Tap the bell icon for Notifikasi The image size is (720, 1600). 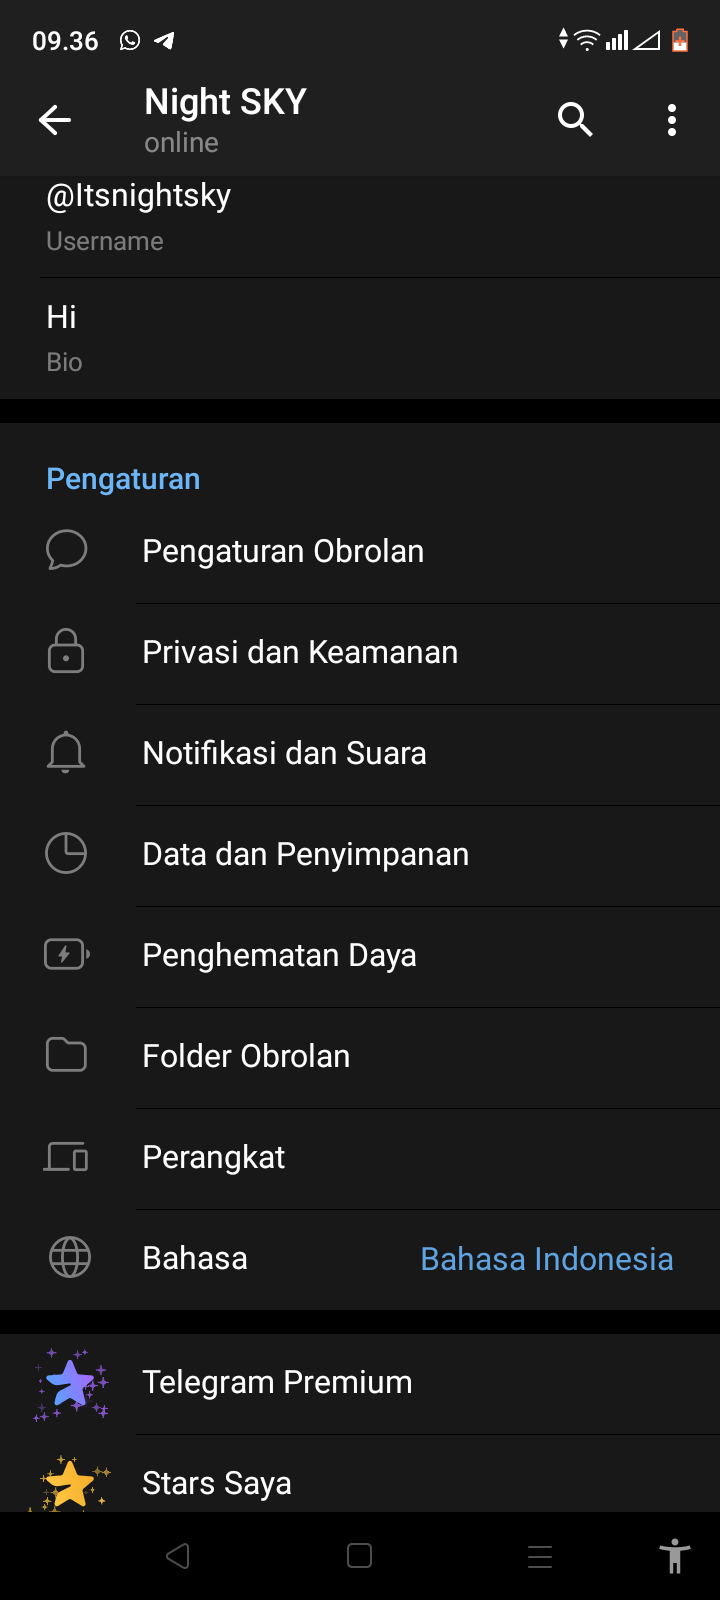(x=66, y=753)
